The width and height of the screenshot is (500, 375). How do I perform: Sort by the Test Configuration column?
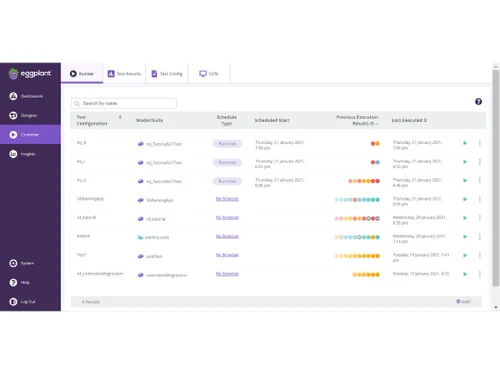pos(120,117)
